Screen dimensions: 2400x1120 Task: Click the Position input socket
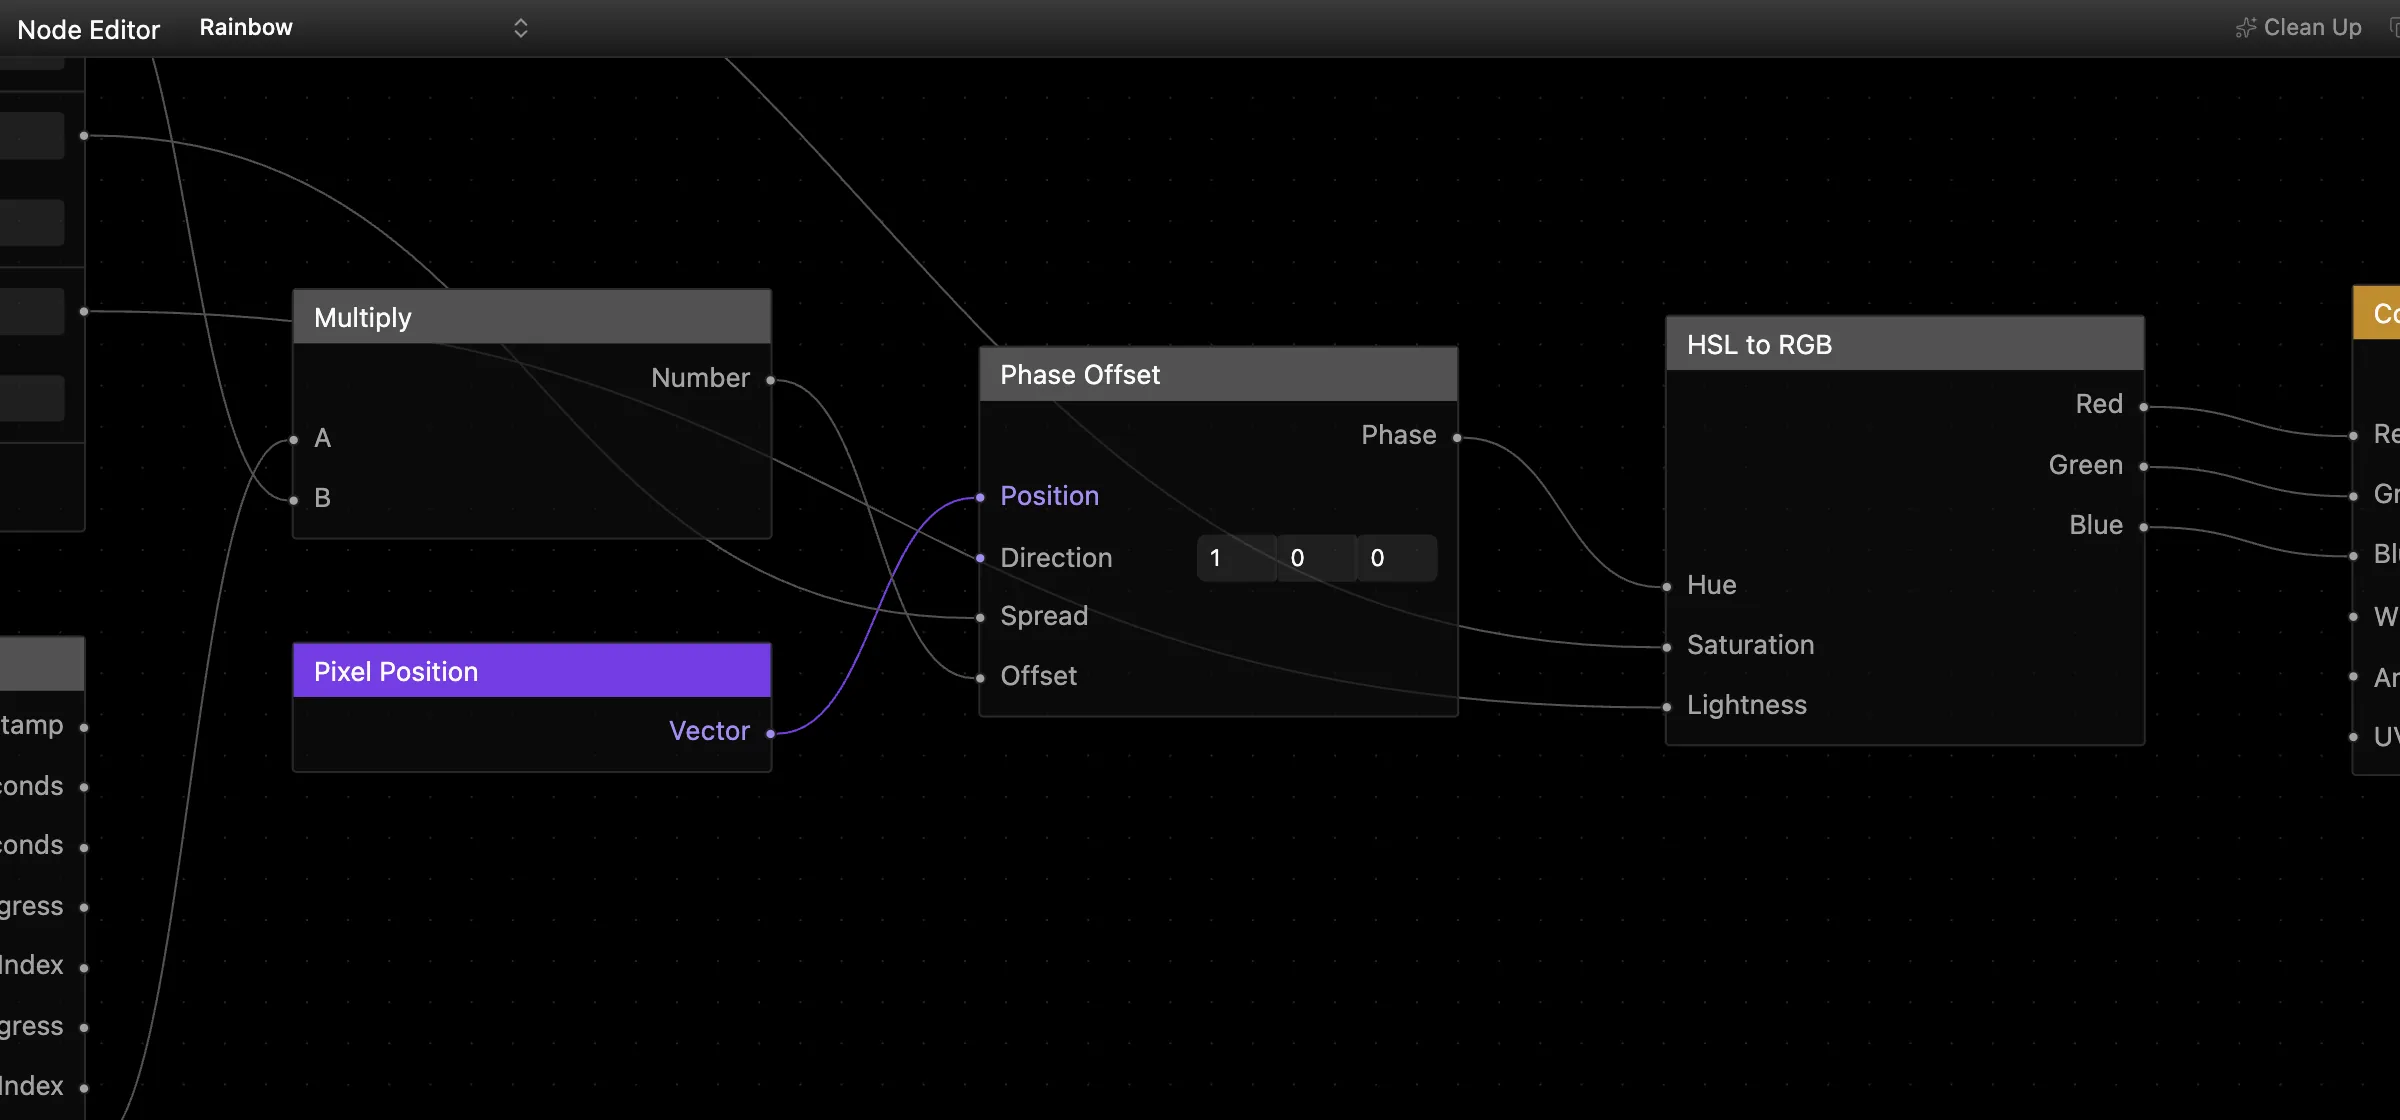click(980, 497)
